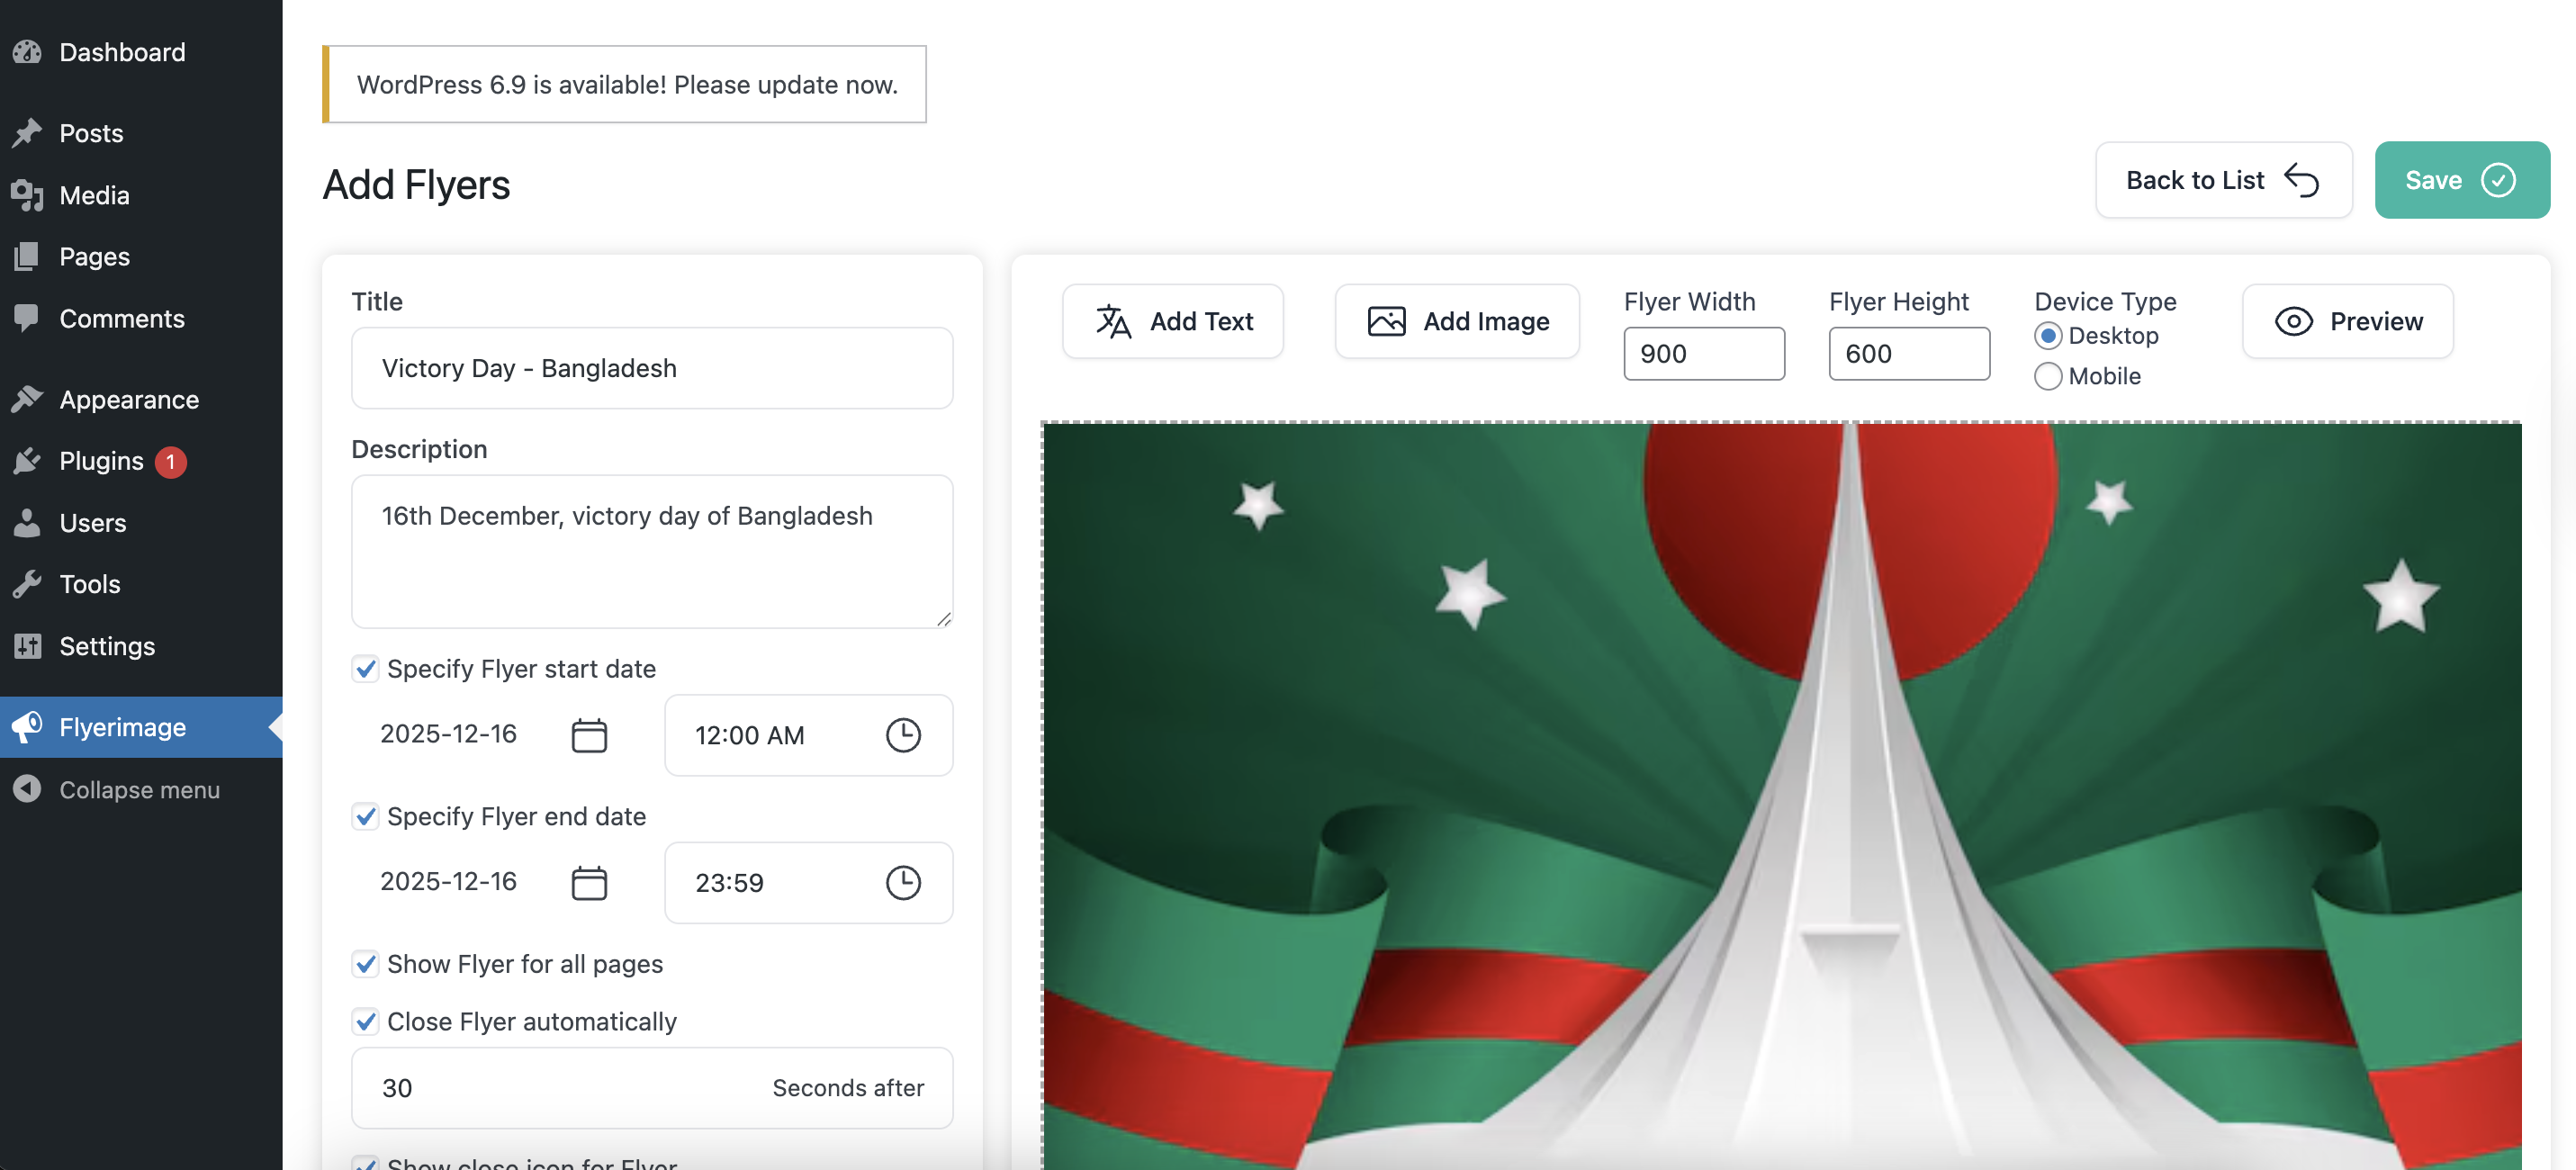Open the Settings admin menu item
2576x1170 pixels.
[107, 646]
